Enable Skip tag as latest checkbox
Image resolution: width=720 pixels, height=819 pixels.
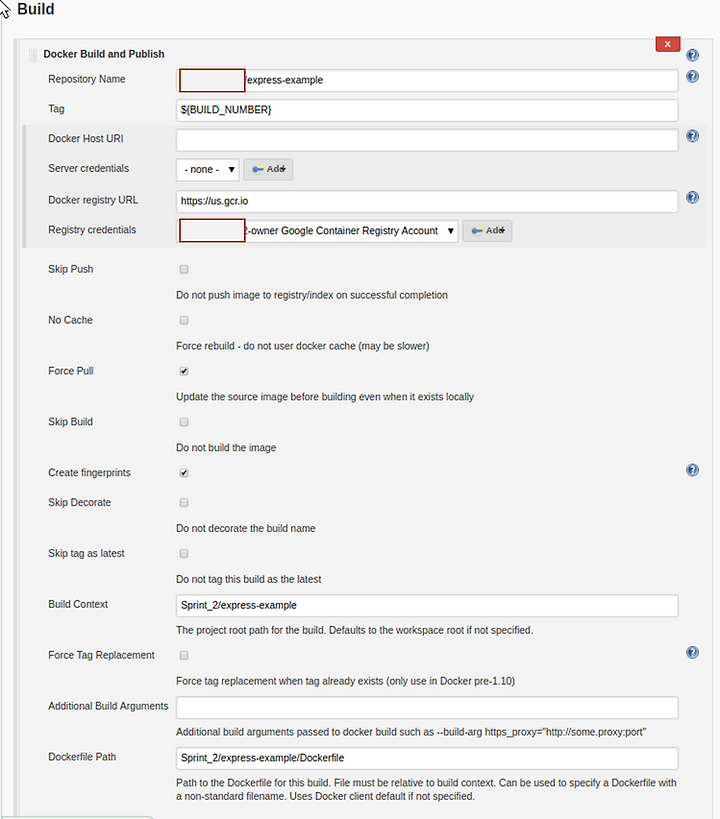pyautogui.click(x=184, y=553)
